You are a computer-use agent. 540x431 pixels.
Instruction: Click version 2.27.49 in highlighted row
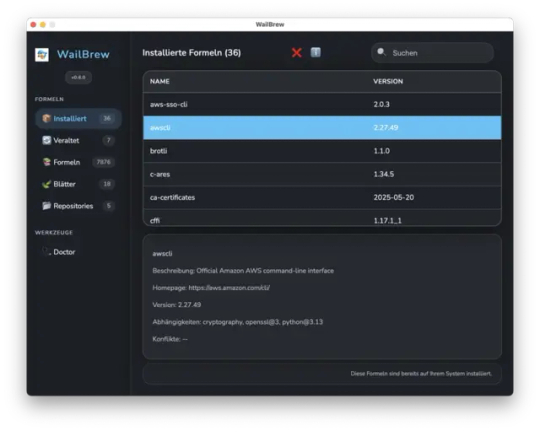386,127
